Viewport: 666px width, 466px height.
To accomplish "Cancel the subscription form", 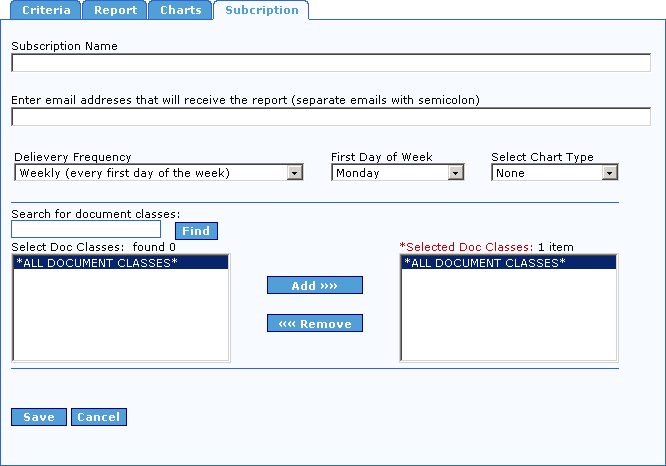I will 98,417.
